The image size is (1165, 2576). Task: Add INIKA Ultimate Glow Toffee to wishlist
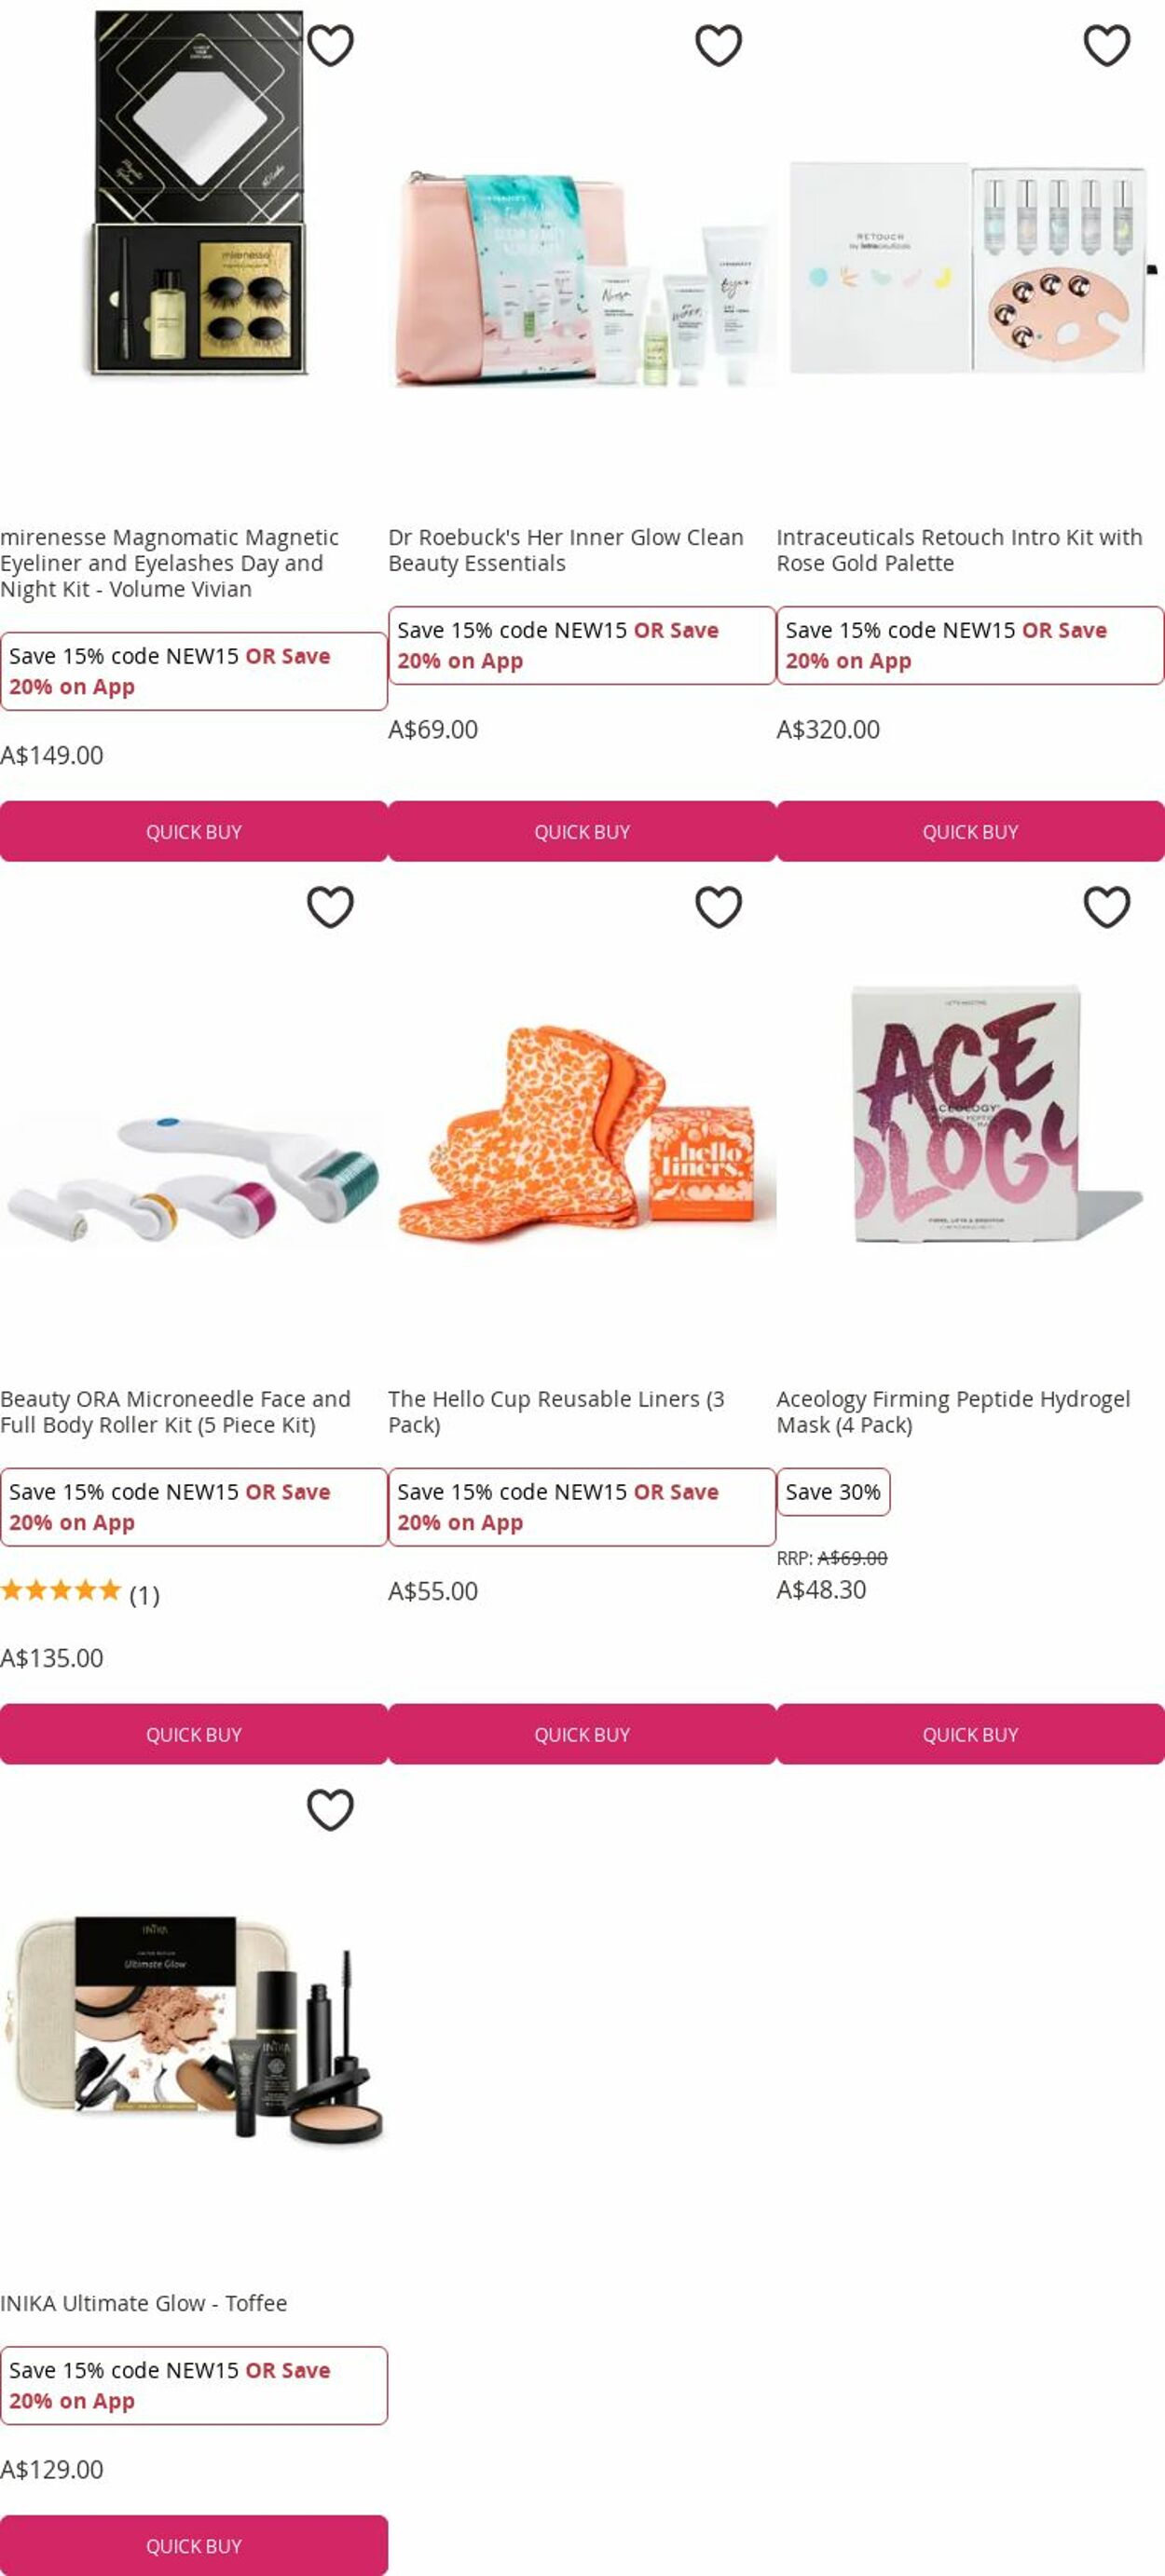[x=330, y=1809]
